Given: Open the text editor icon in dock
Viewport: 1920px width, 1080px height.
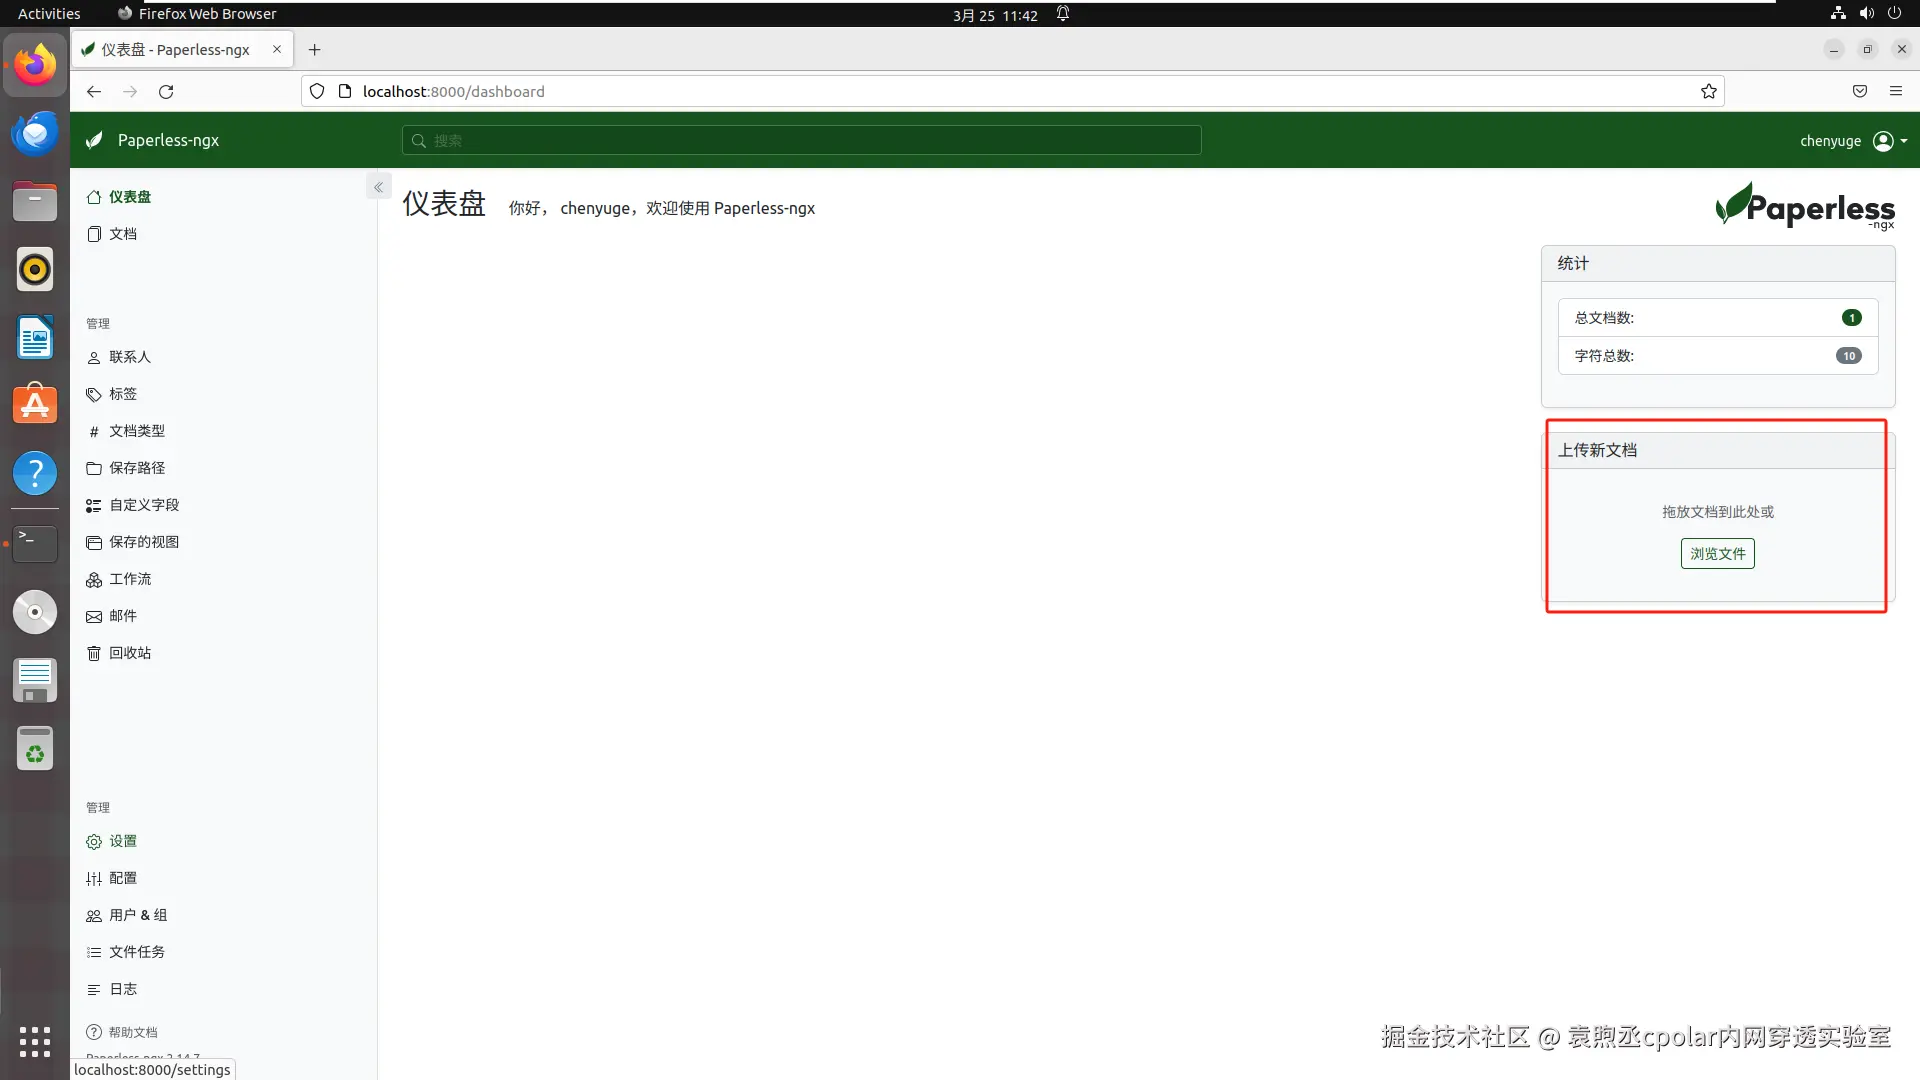Looking at the screenshot, I should (x=35, y=680).
